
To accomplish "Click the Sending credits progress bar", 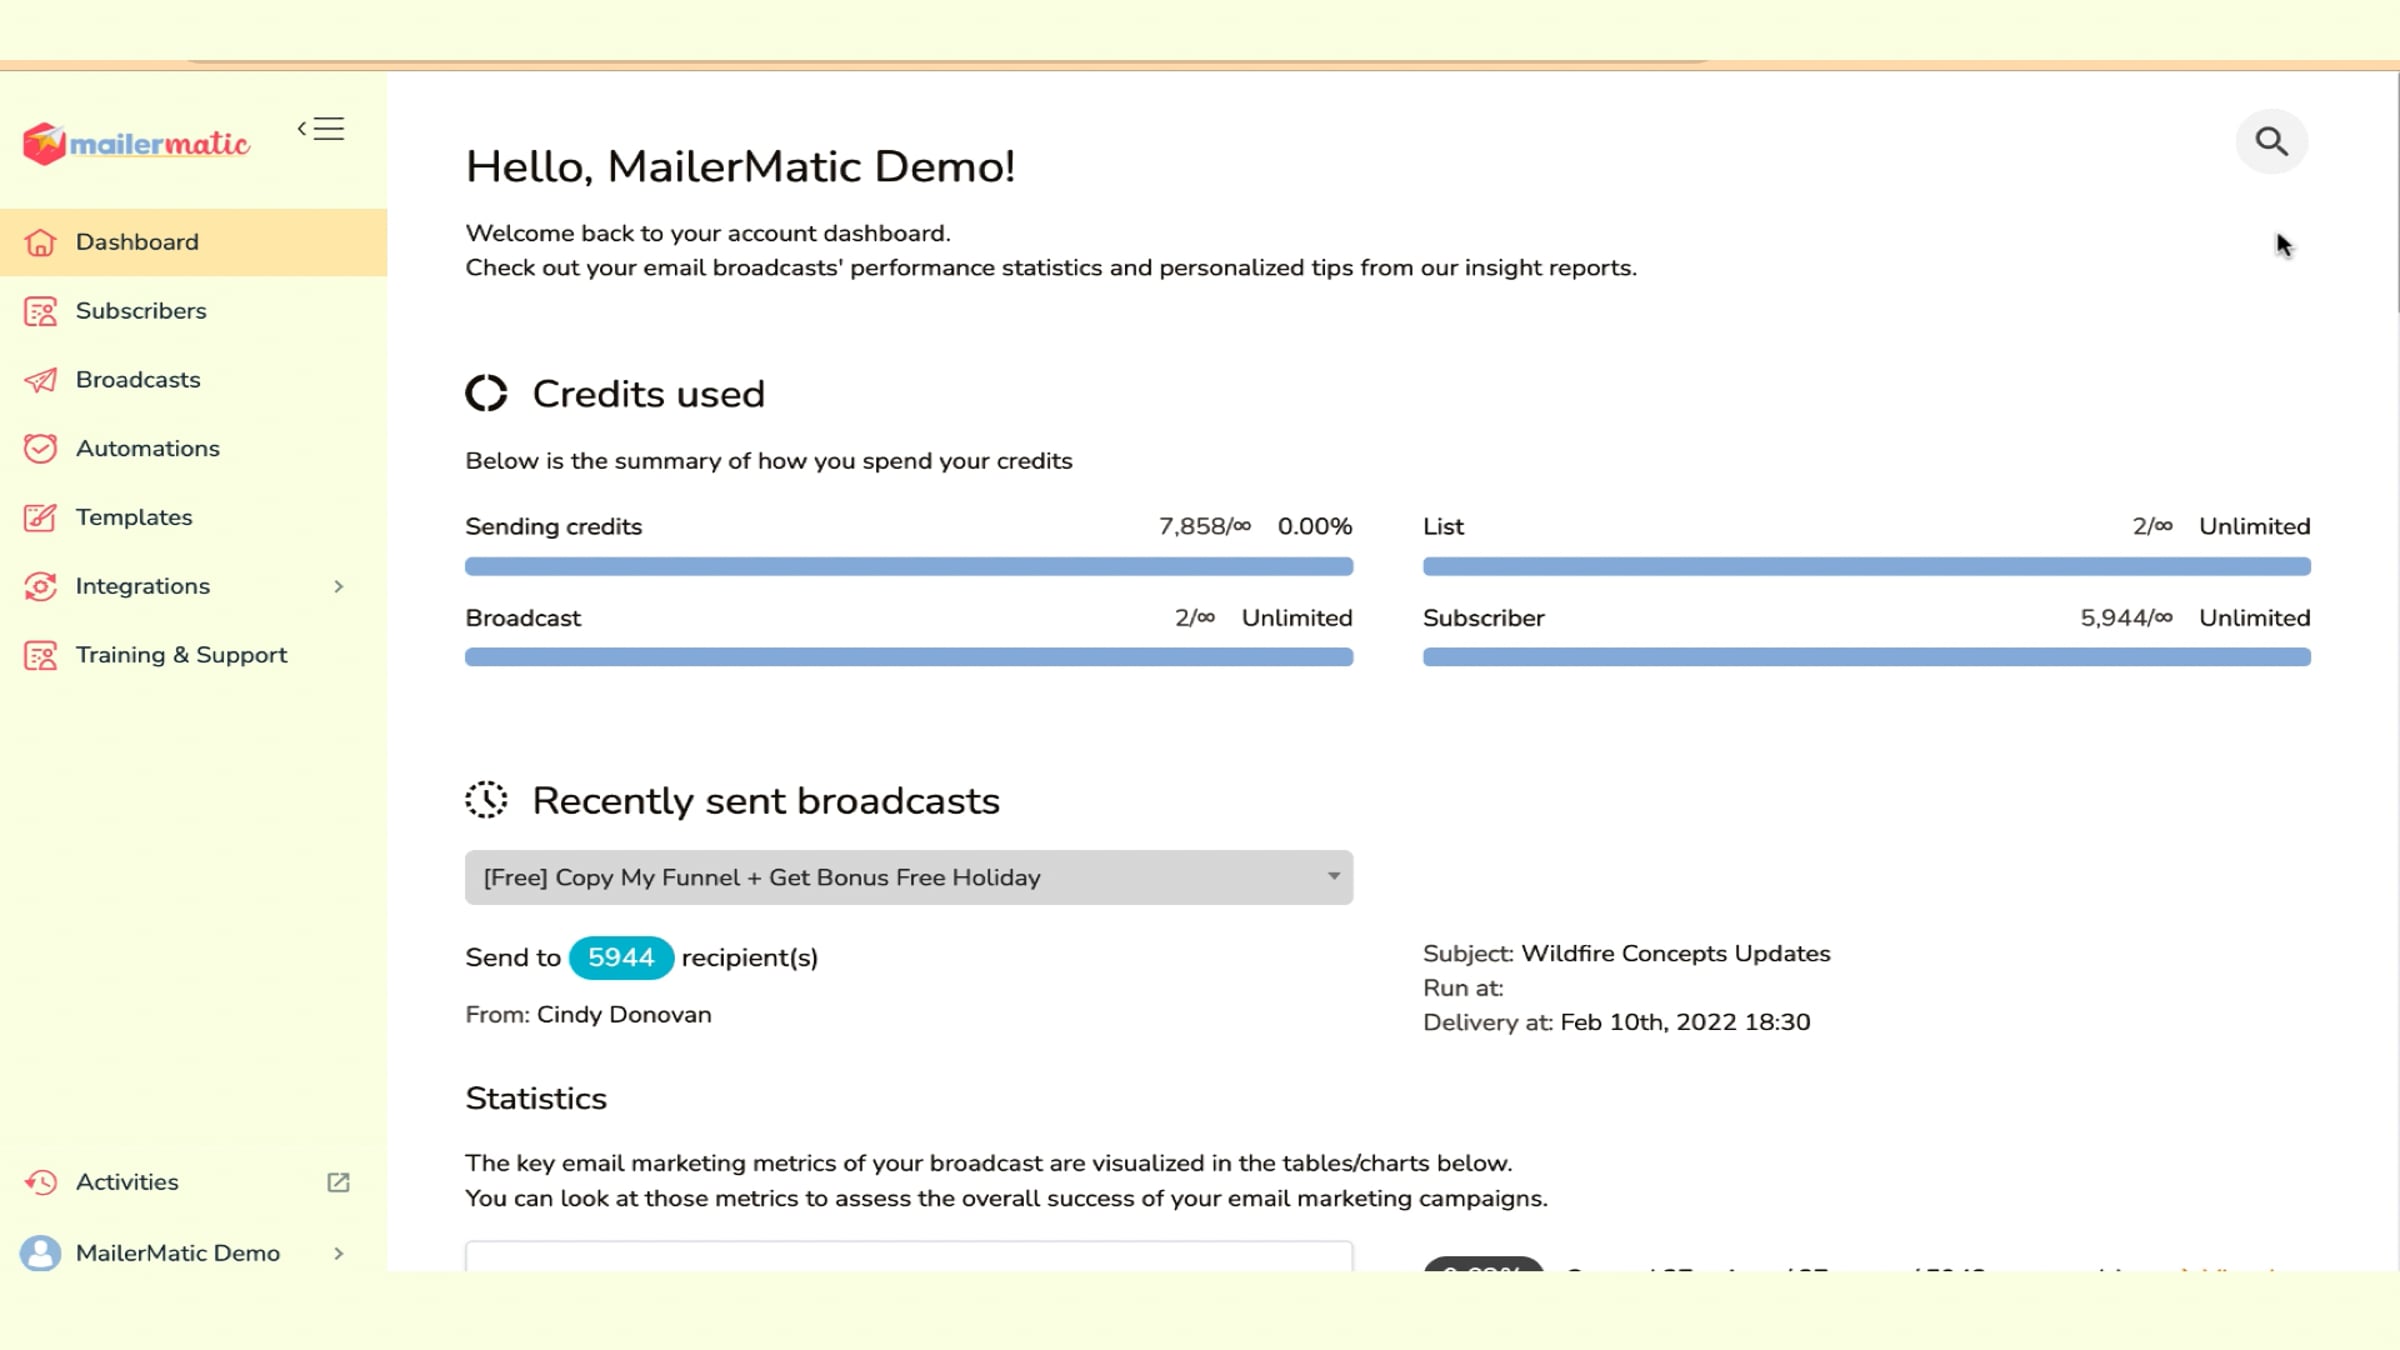I will (908, 567).
